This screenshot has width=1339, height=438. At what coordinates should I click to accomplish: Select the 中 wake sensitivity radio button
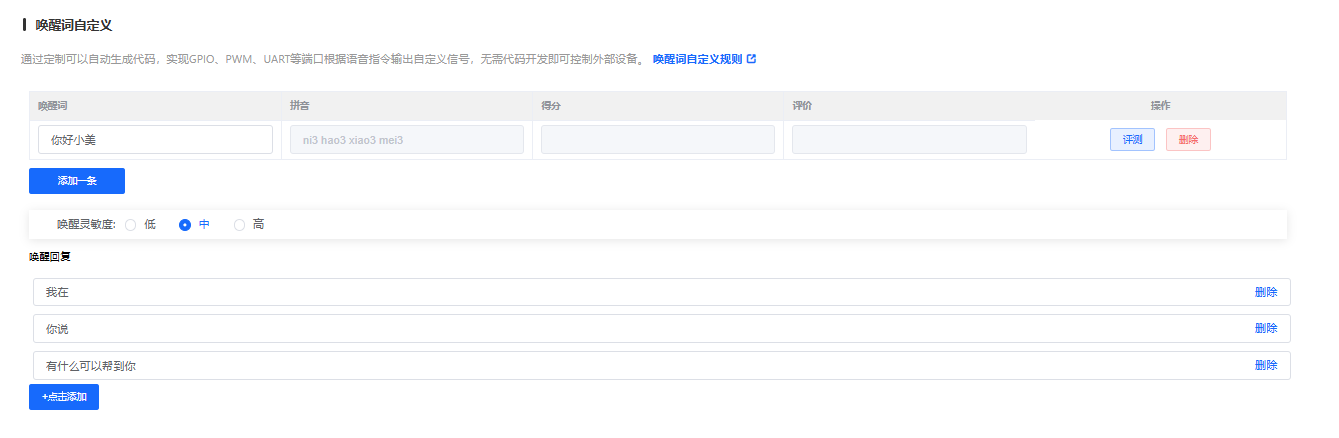185,225
